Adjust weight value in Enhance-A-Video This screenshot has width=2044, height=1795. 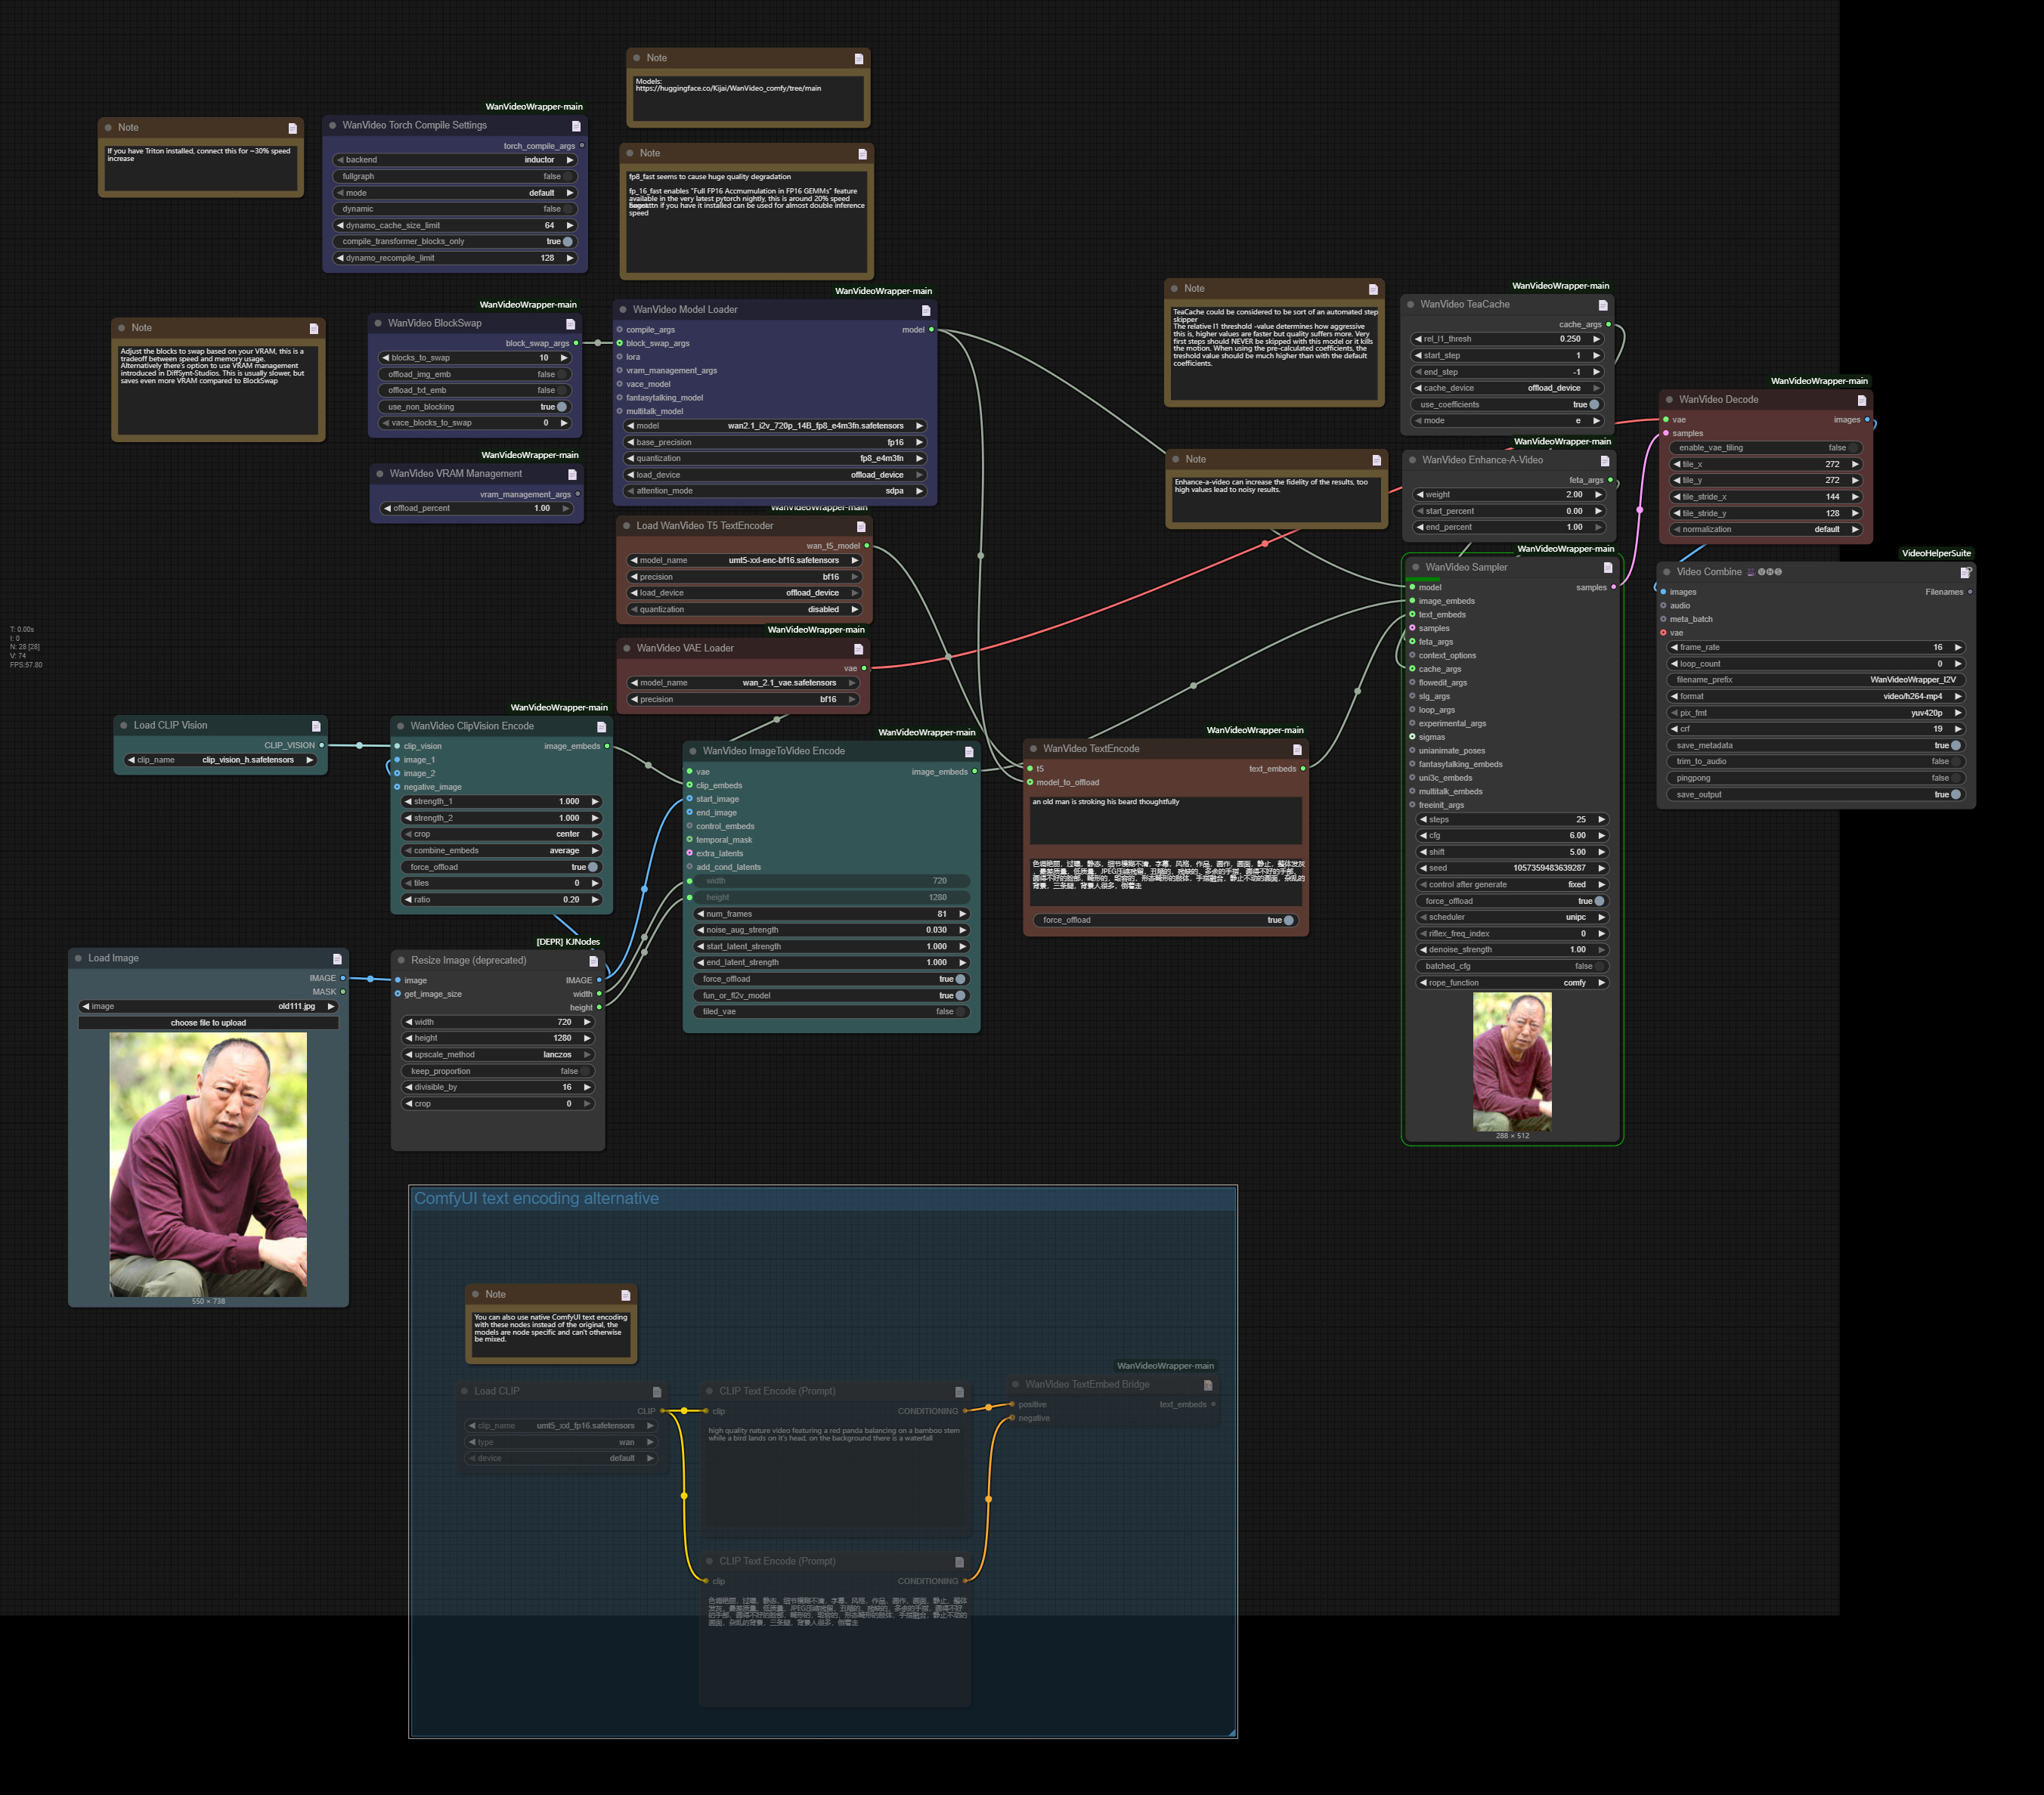(1510, 495)
